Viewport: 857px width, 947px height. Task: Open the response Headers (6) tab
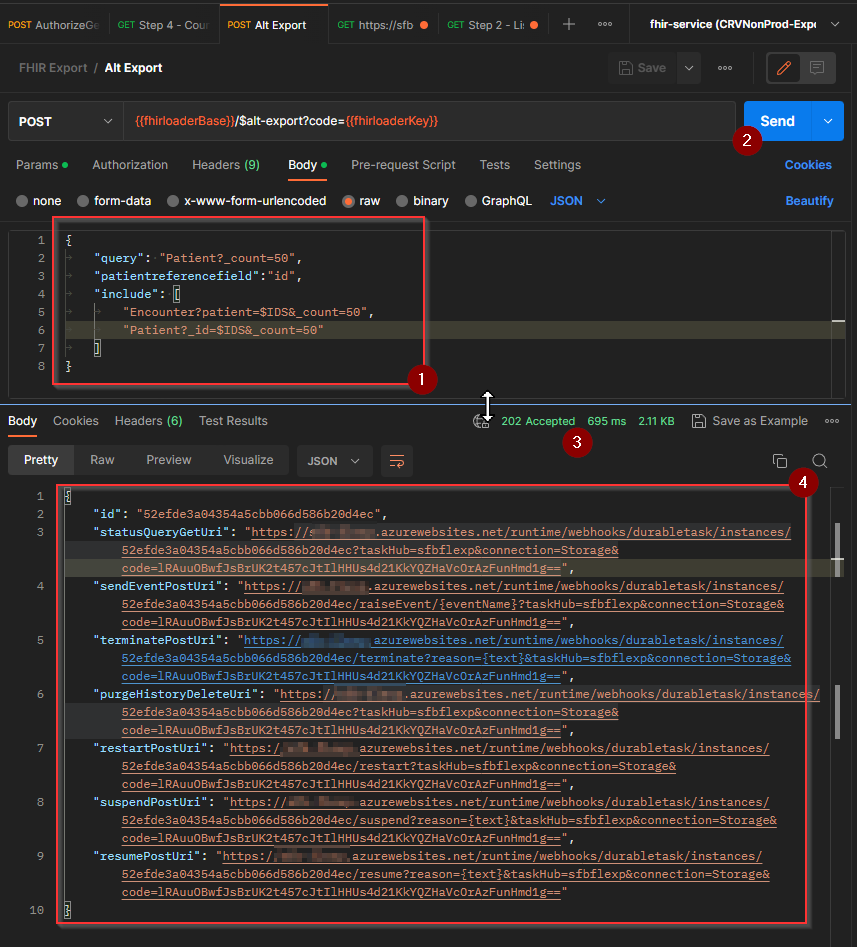pos(149,421)
